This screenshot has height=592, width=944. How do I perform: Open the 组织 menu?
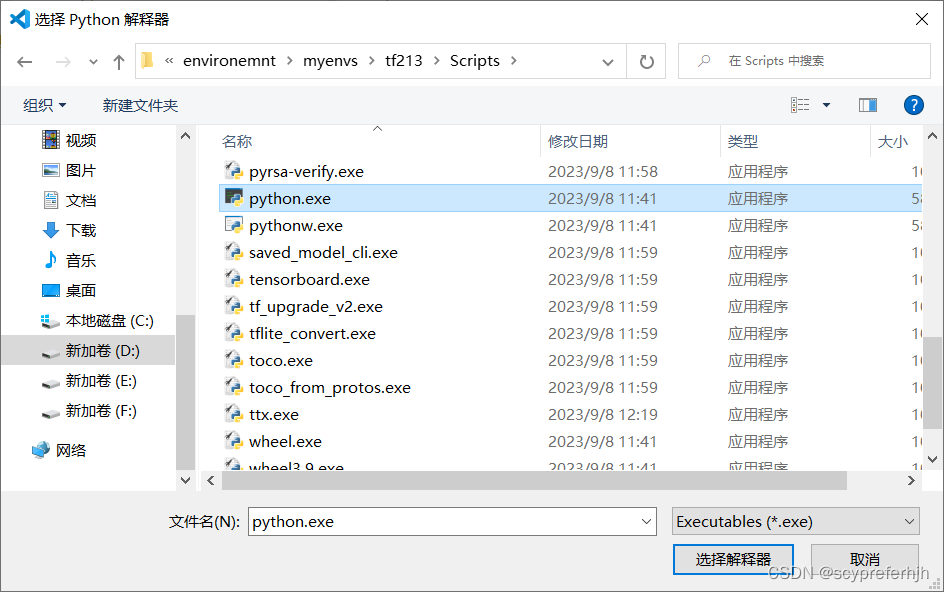click(45, 105)
